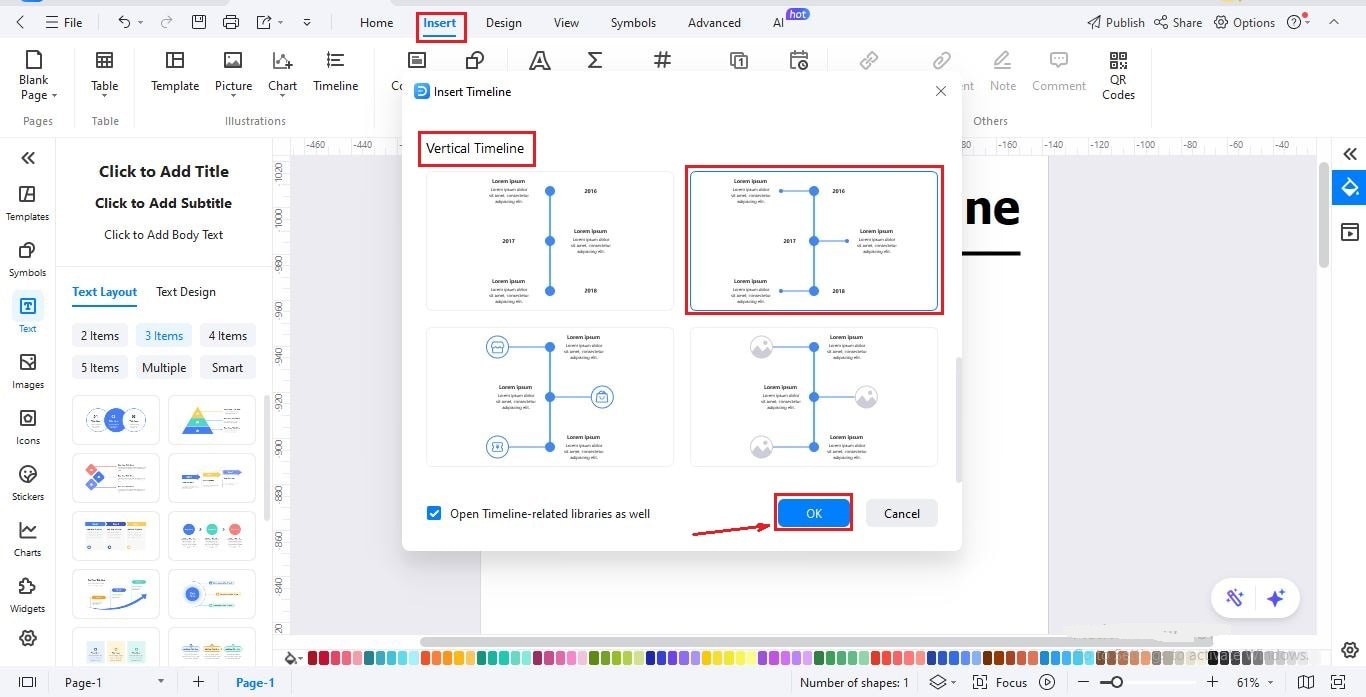
Task: Switch to the Design ribbon tab
Action: coord(503,22)
